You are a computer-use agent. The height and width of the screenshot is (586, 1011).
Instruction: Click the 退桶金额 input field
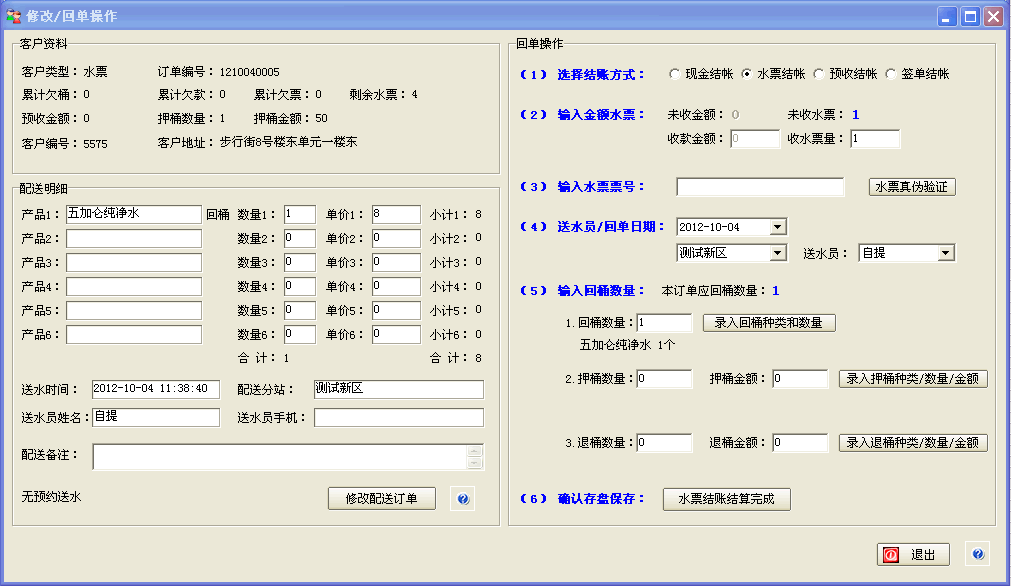click(x=800, y=443)
